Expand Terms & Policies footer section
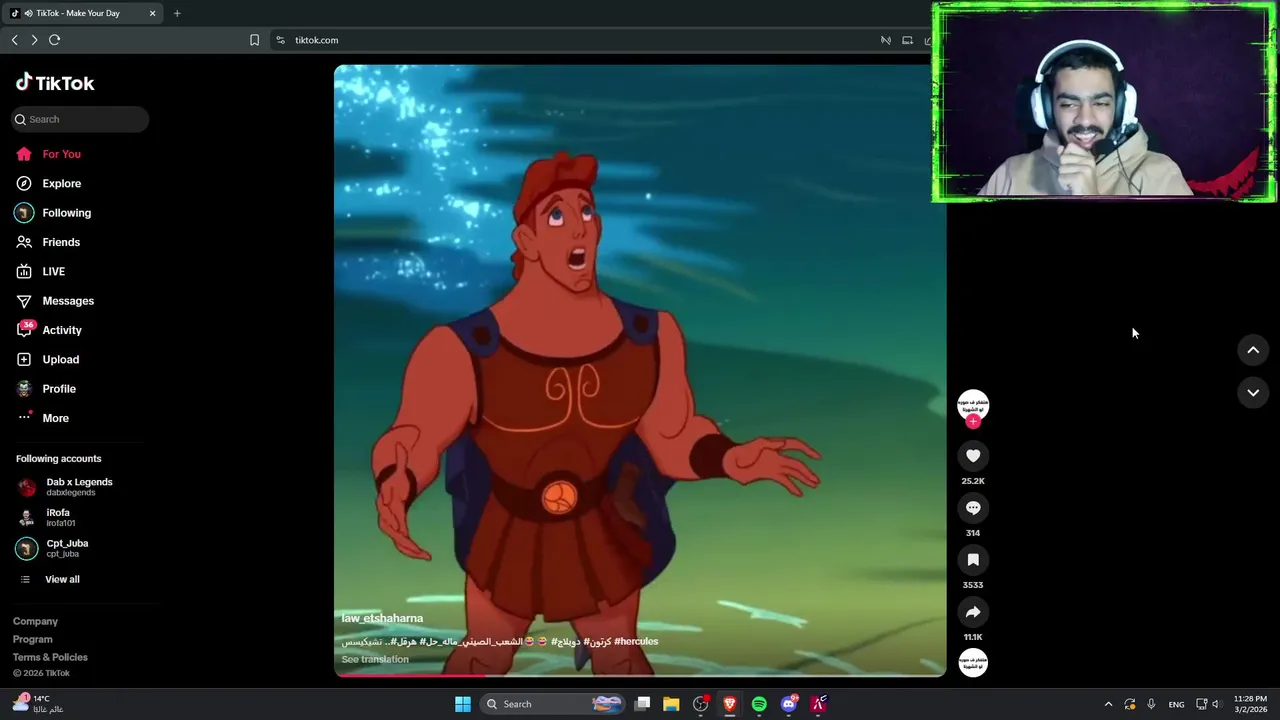 tap(50, 657)
